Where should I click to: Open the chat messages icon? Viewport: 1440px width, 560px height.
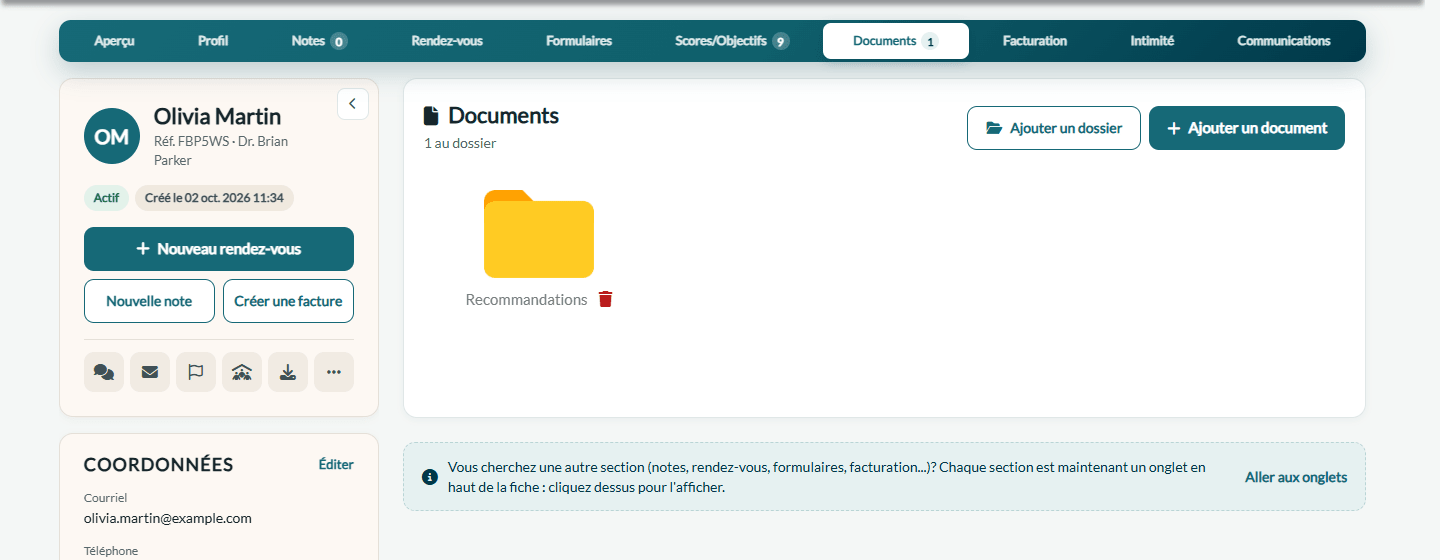[x=104, y=372]
